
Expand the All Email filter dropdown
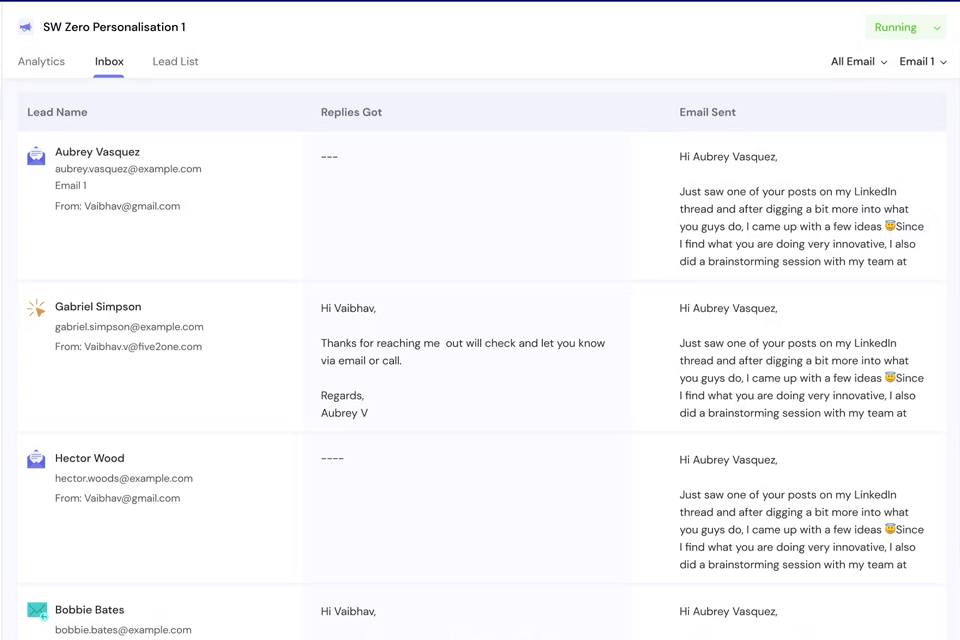tap(858, 61)
